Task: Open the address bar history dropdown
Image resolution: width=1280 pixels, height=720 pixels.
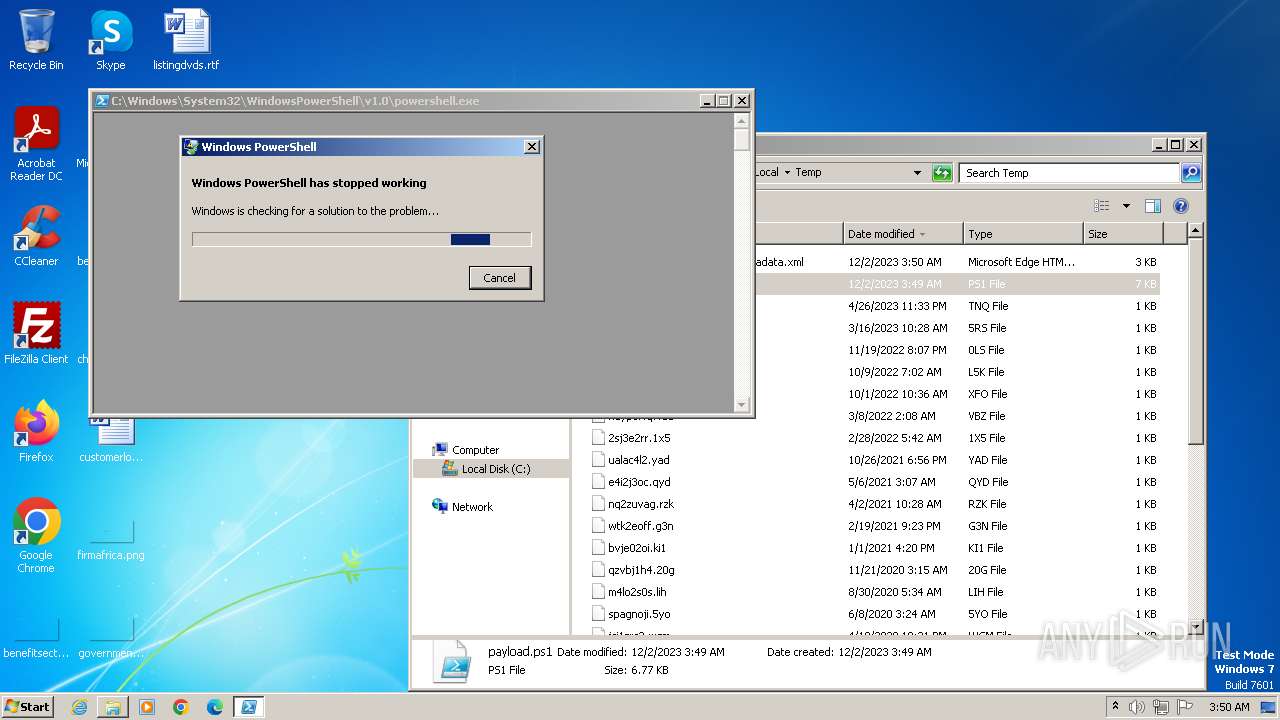Action: [x=918, y=173]
